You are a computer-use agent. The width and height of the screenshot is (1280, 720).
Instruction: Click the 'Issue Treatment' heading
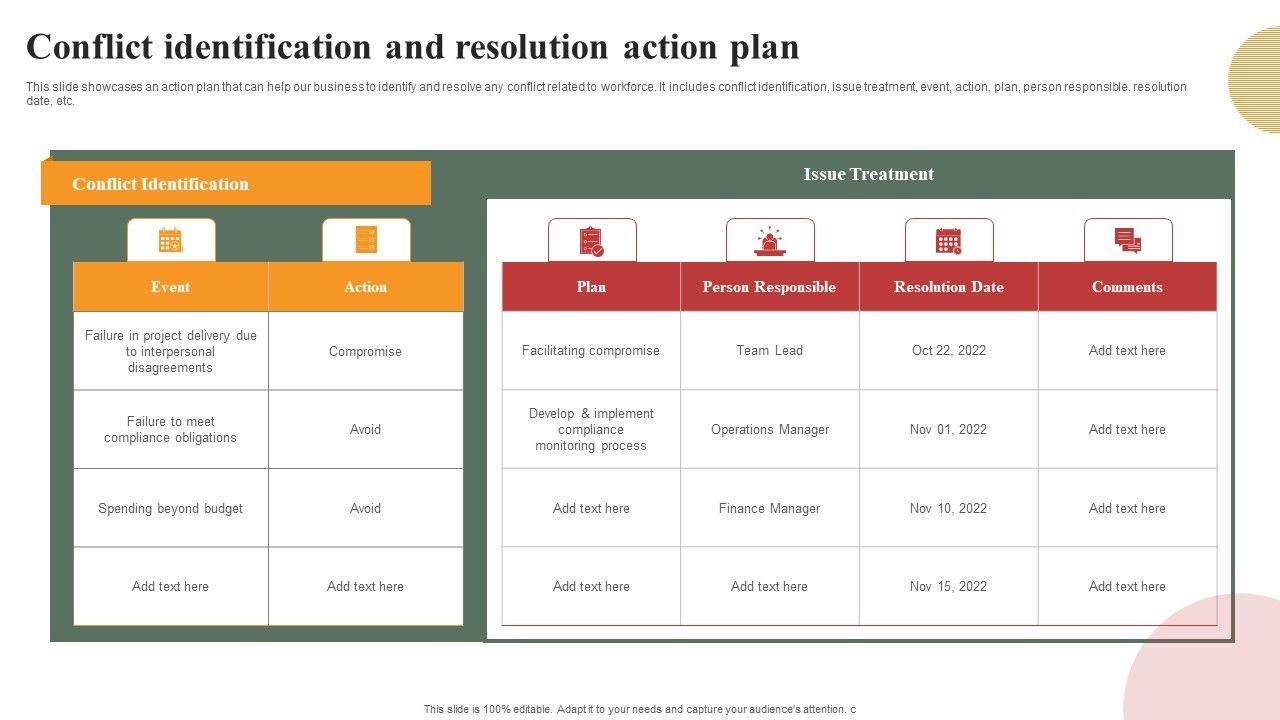click(x=869, y=174)
